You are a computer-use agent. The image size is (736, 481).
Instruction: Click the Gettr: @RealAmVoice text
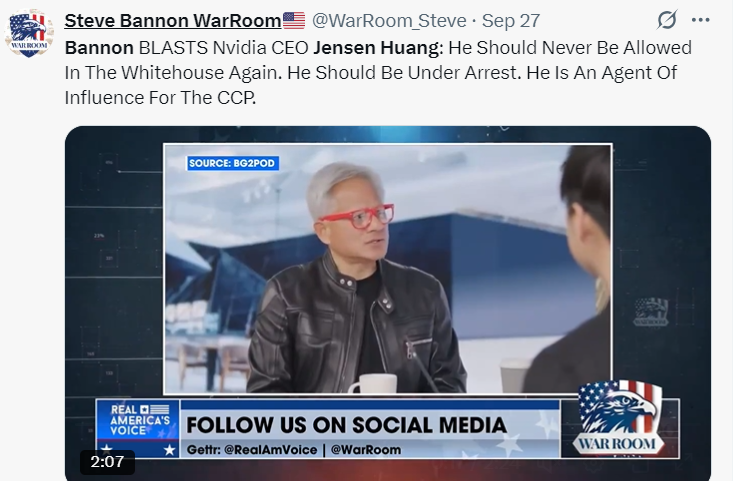[x=252, y=450]
